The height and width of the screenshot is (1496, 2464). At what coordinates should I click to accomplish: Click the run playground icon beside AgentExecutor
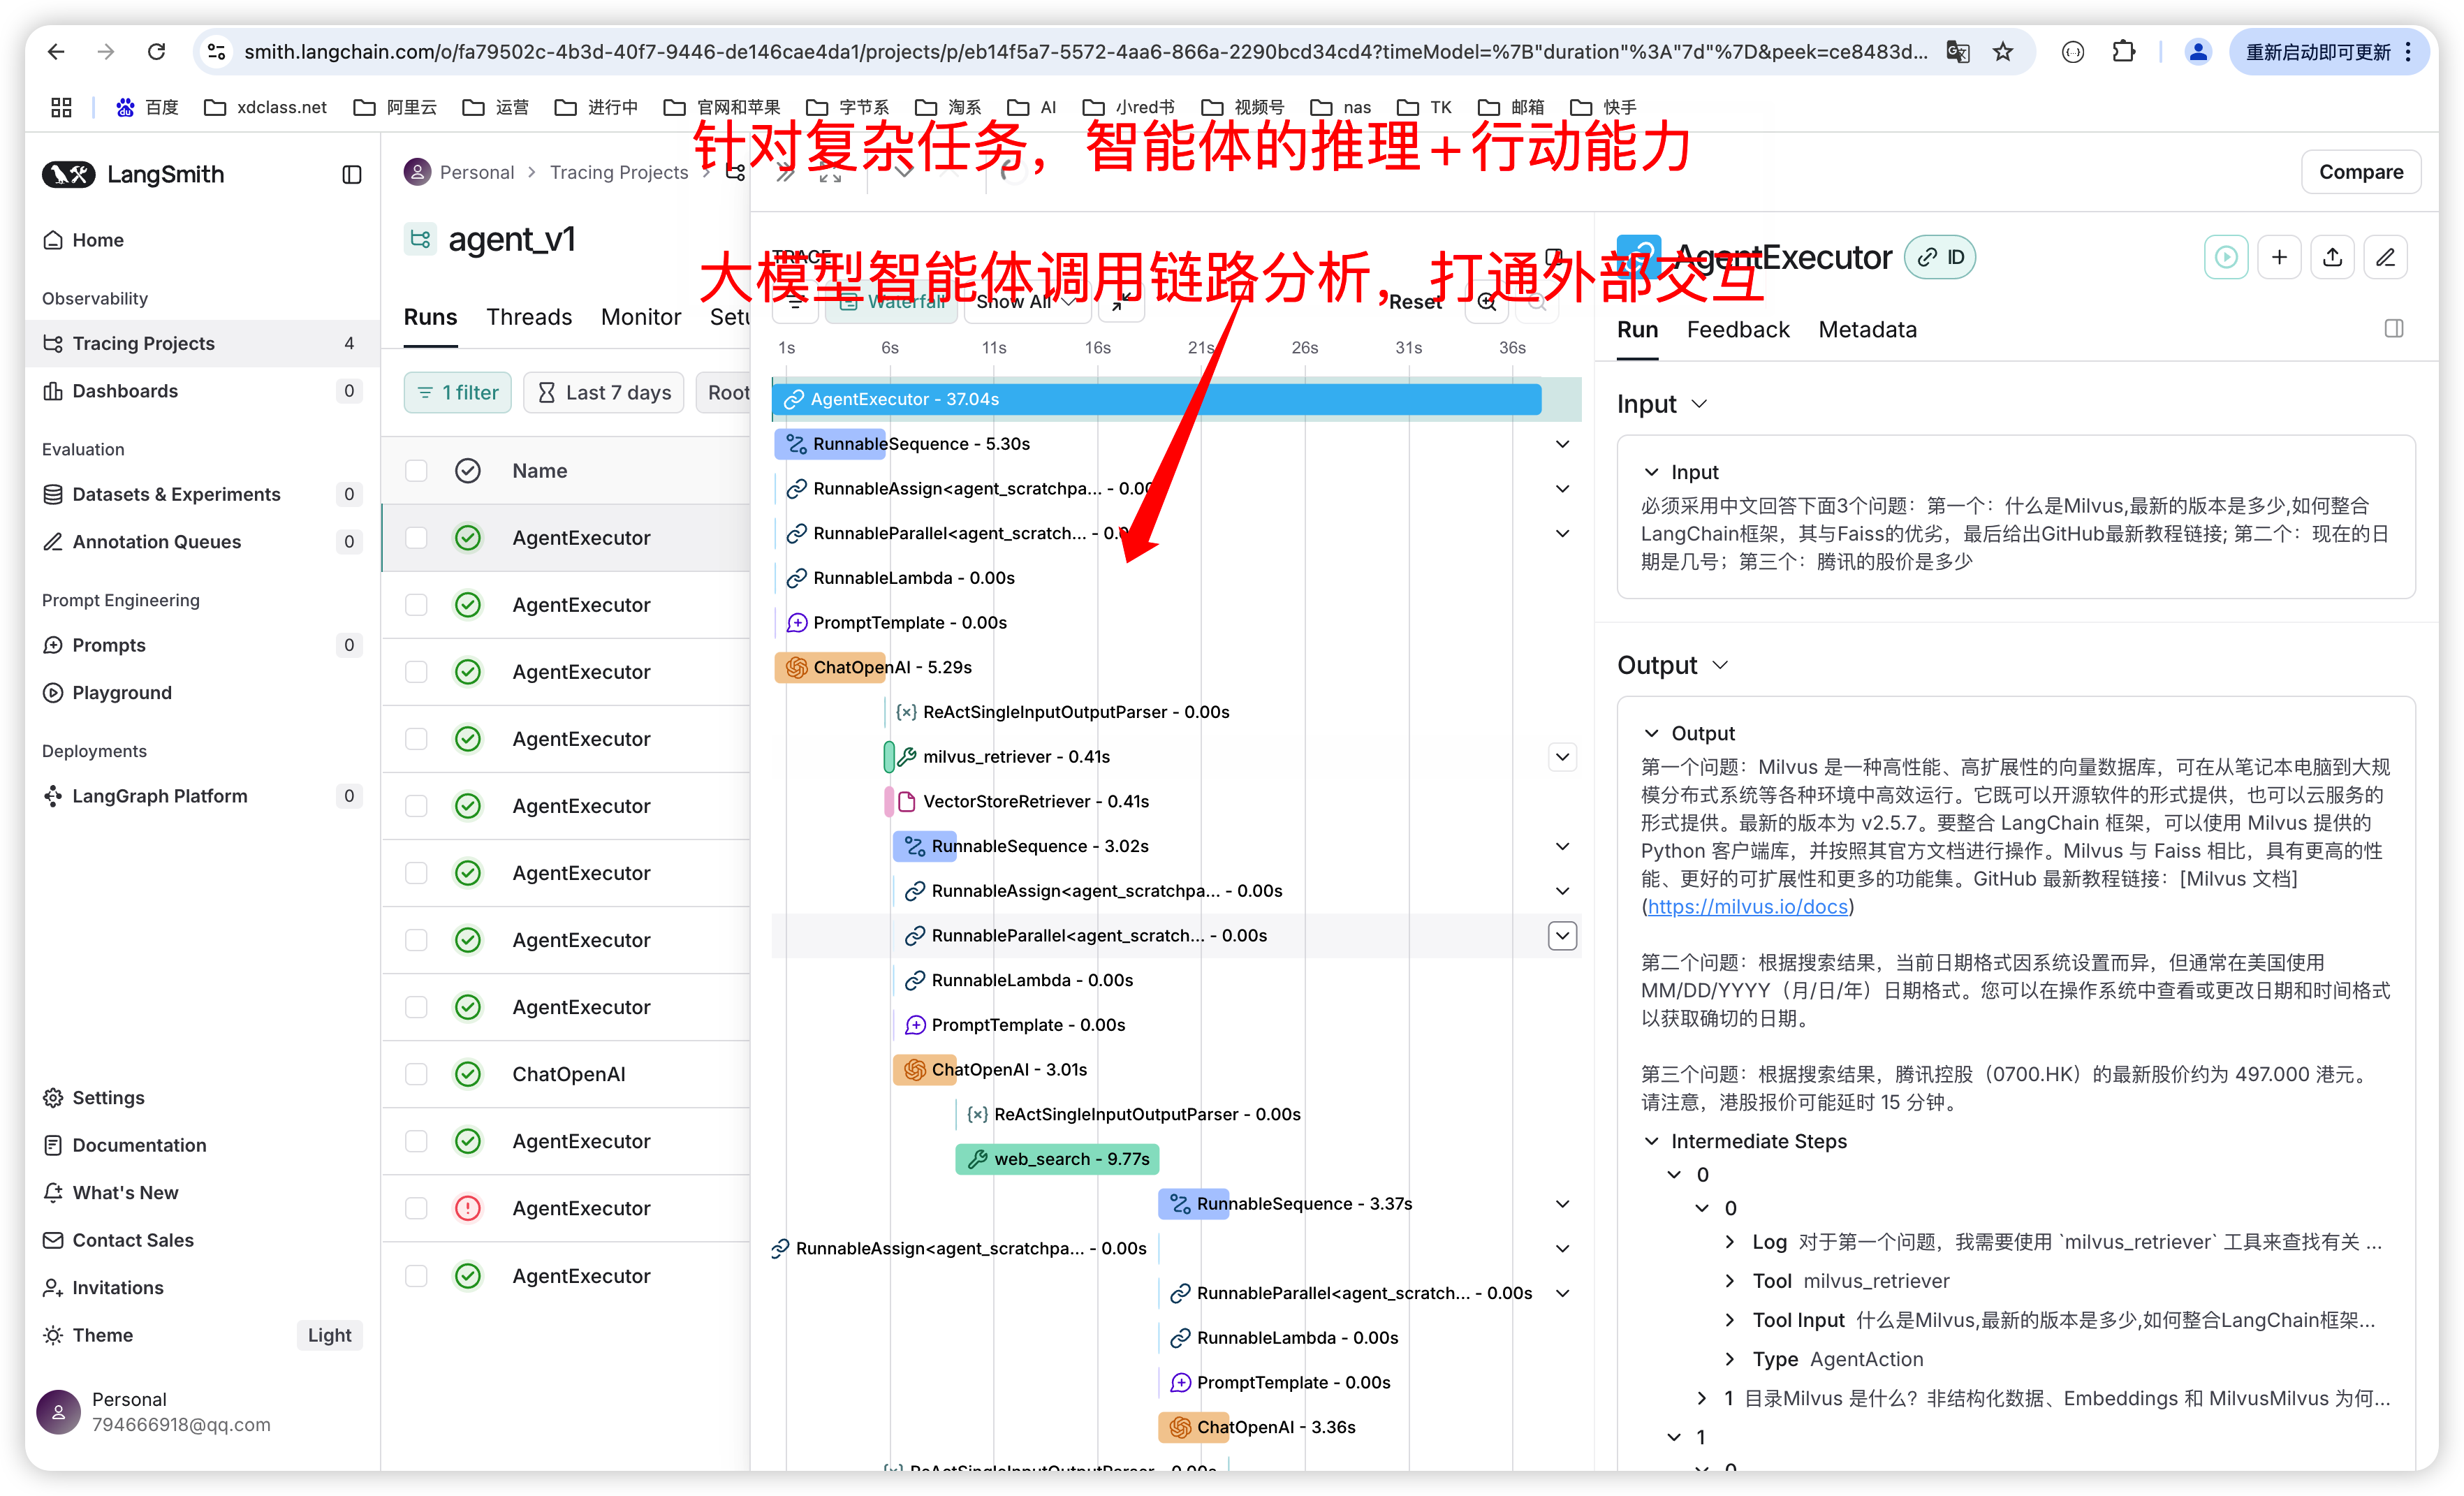[2225, 257]
